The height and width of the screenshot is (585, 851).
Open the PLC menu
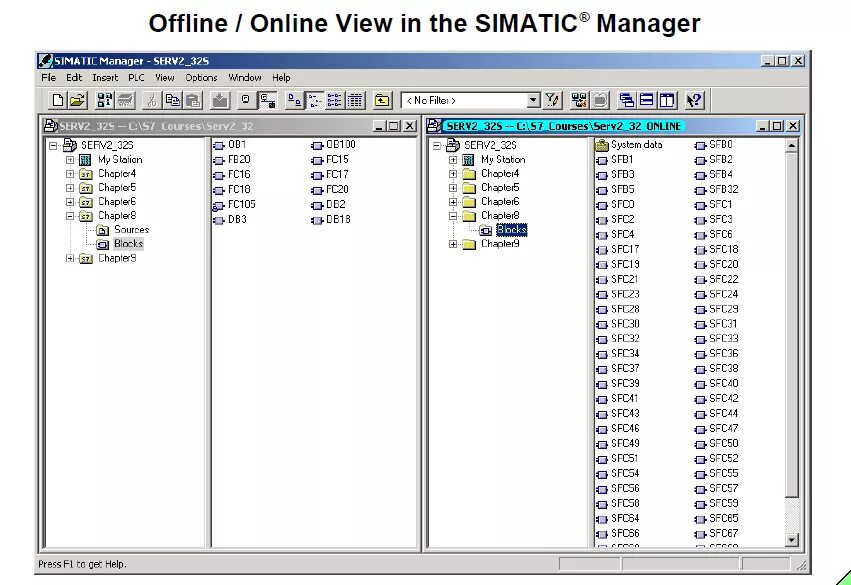coord(136,78)
